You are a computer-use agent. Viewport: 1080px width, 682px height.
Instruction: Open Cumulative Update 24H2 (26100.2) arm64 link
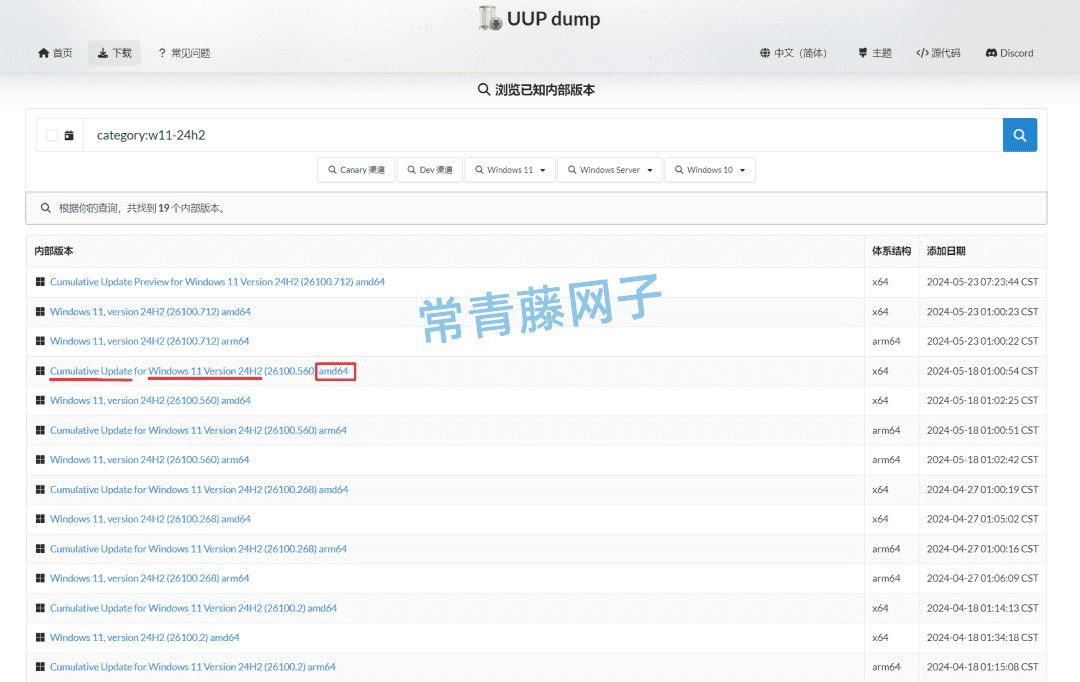(193, 667)
